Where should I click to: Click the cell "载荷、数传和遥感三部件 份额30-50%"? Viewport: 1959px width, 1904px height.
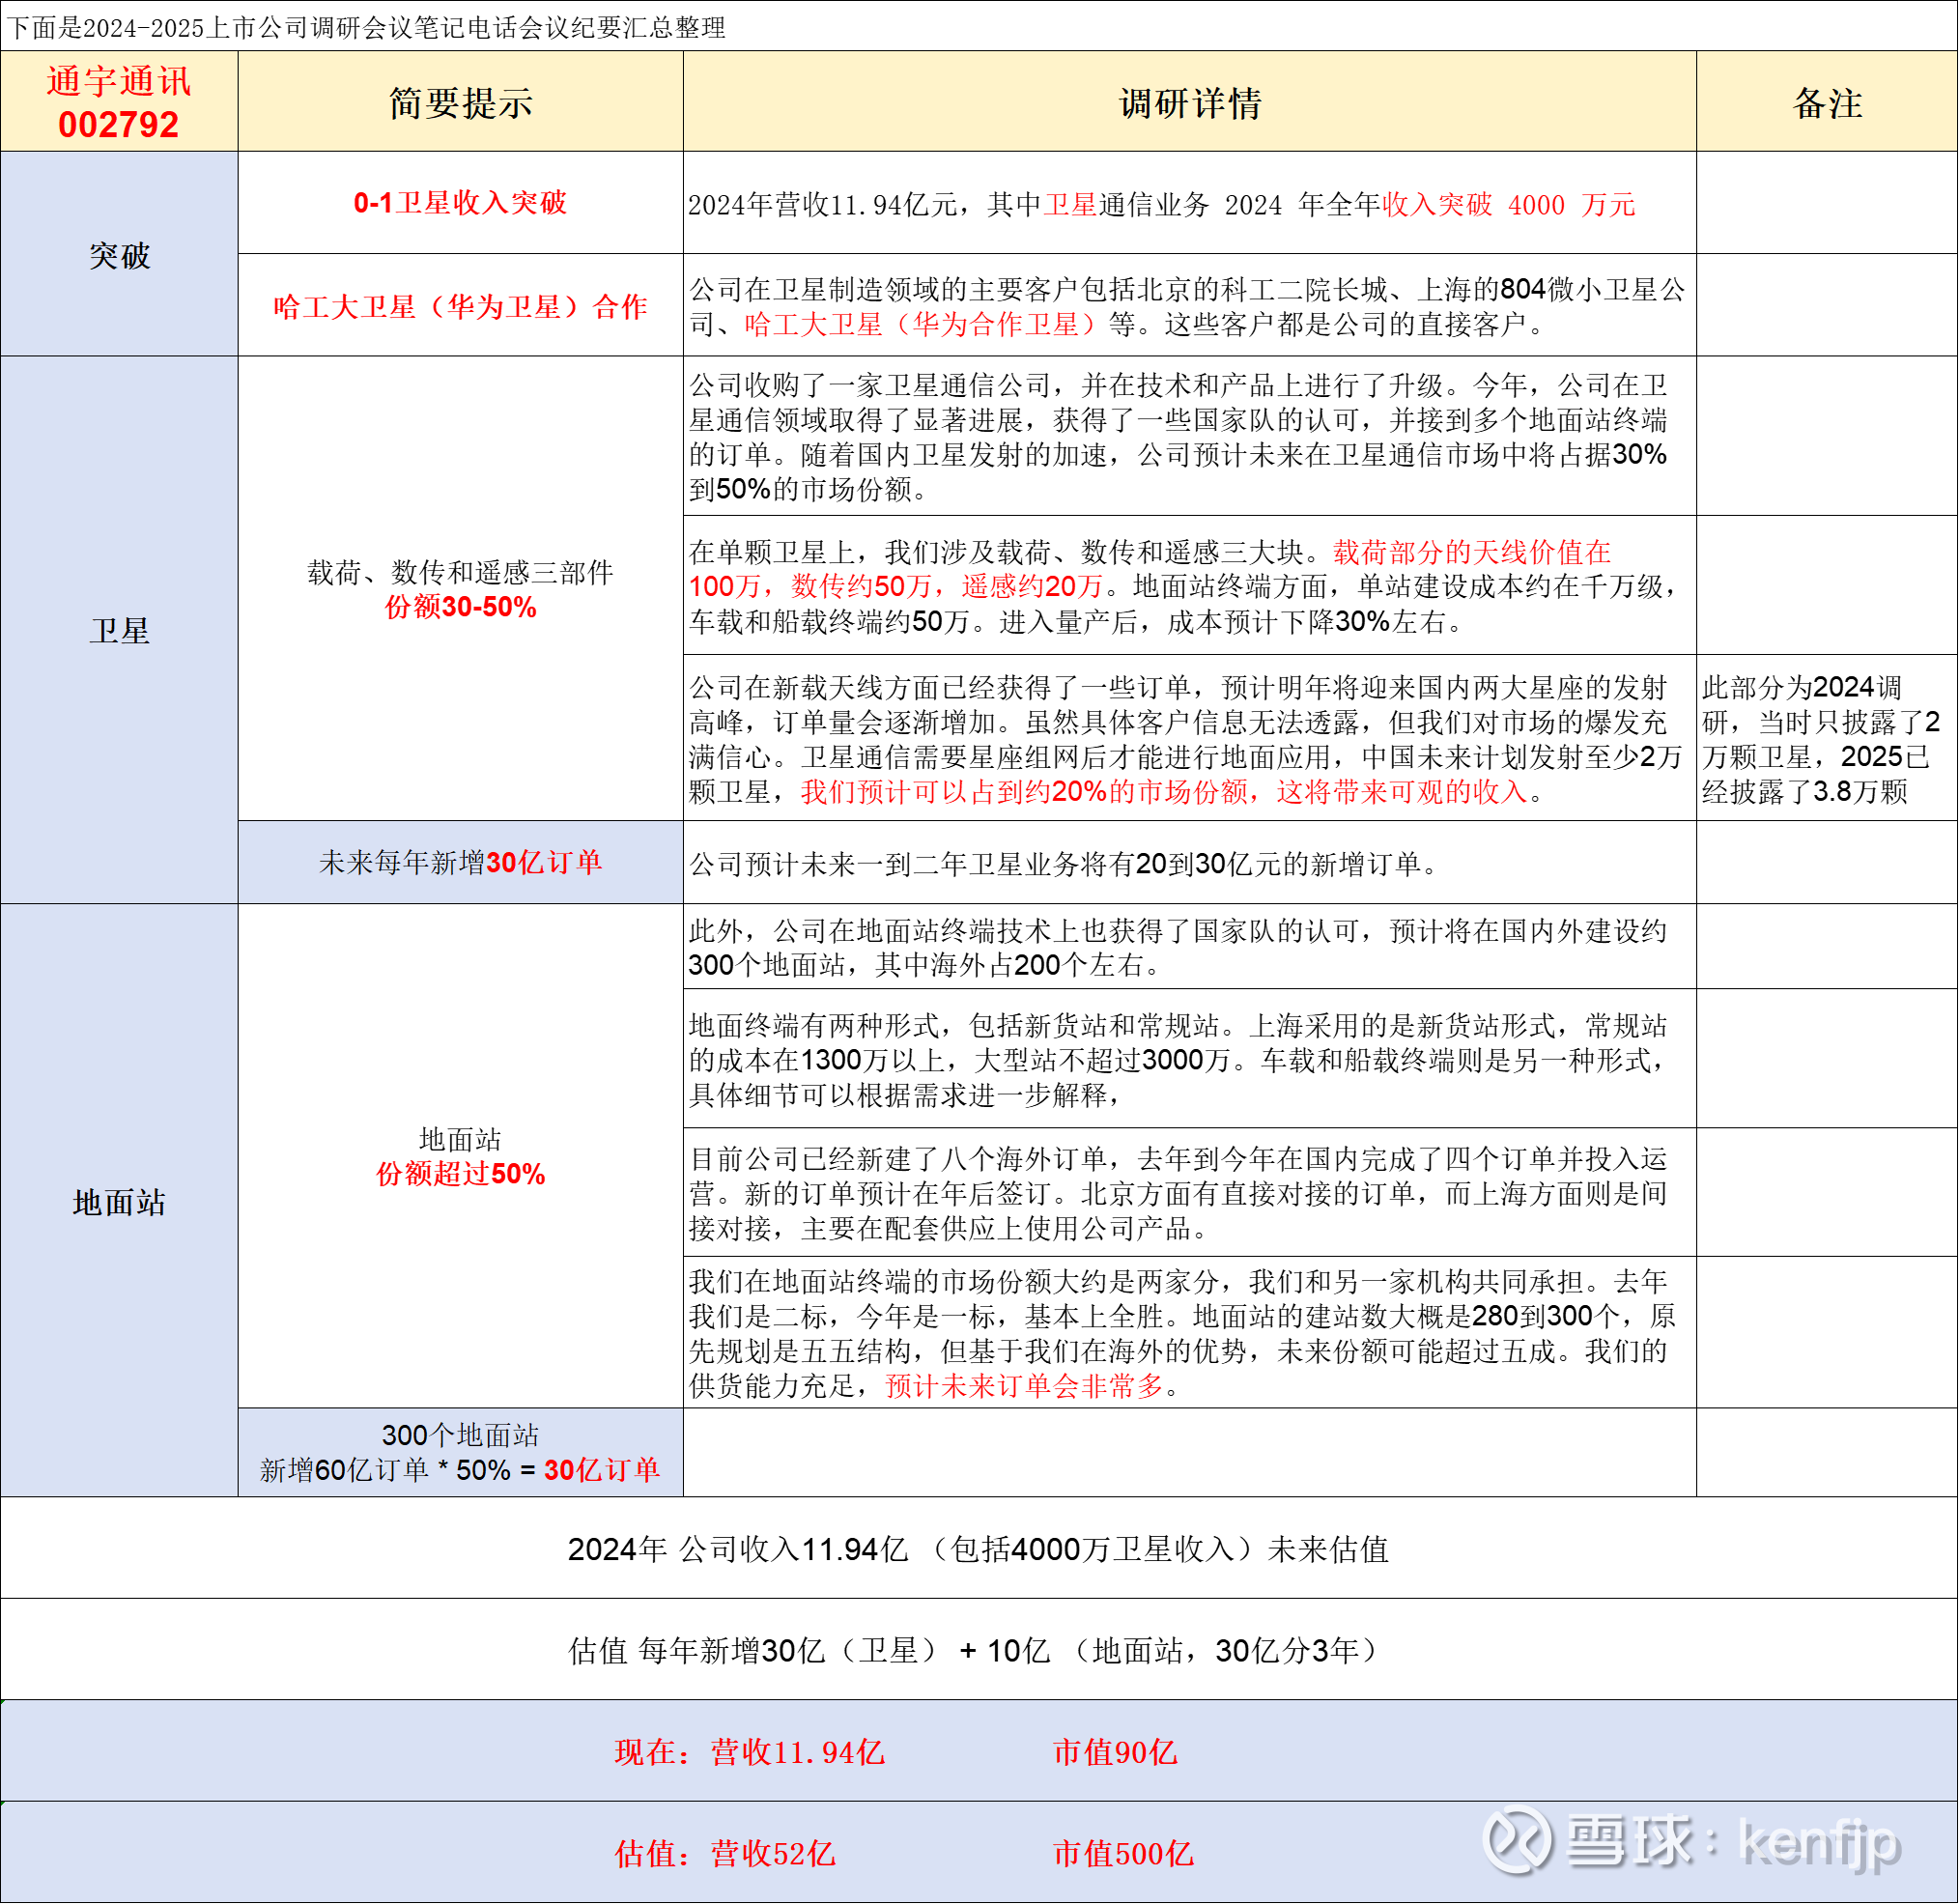click(461, 589)
